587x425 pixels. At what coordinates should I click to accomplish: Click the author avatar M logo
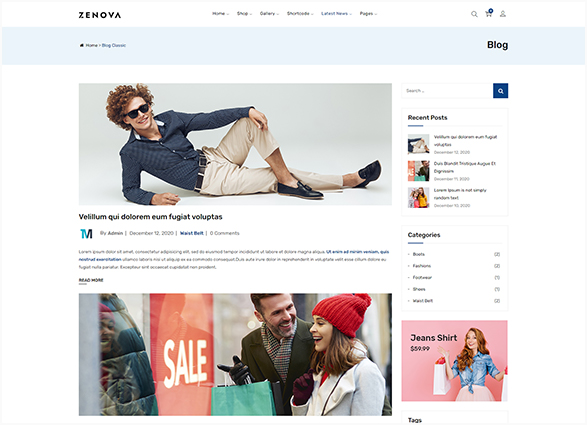tap(86, 234)
